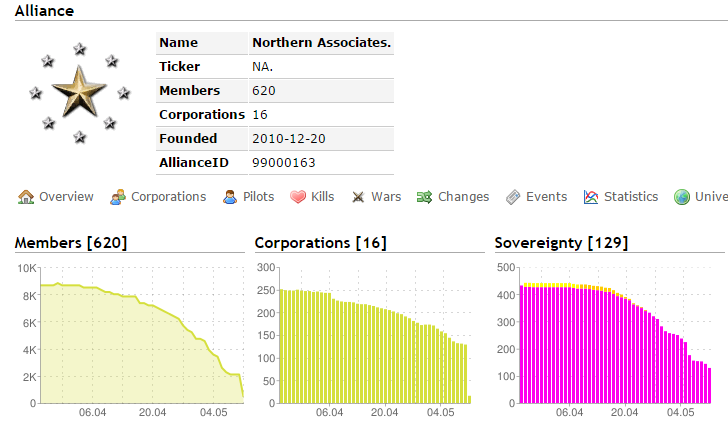Click the Overview house icon
This screenshot has width=728, height=435.
pos(26,197)
